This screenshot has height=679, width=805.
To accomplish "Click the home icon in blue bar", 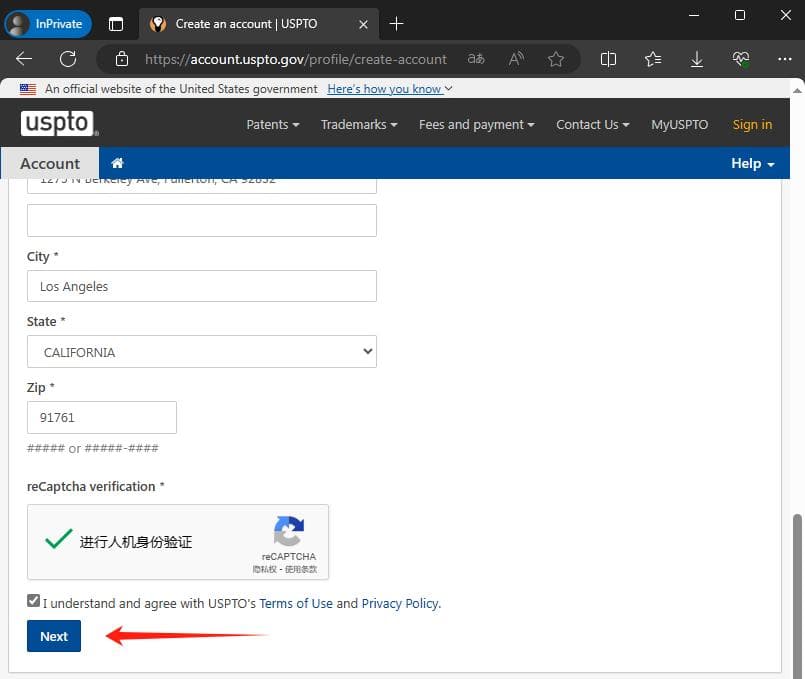I will [117, 163].
